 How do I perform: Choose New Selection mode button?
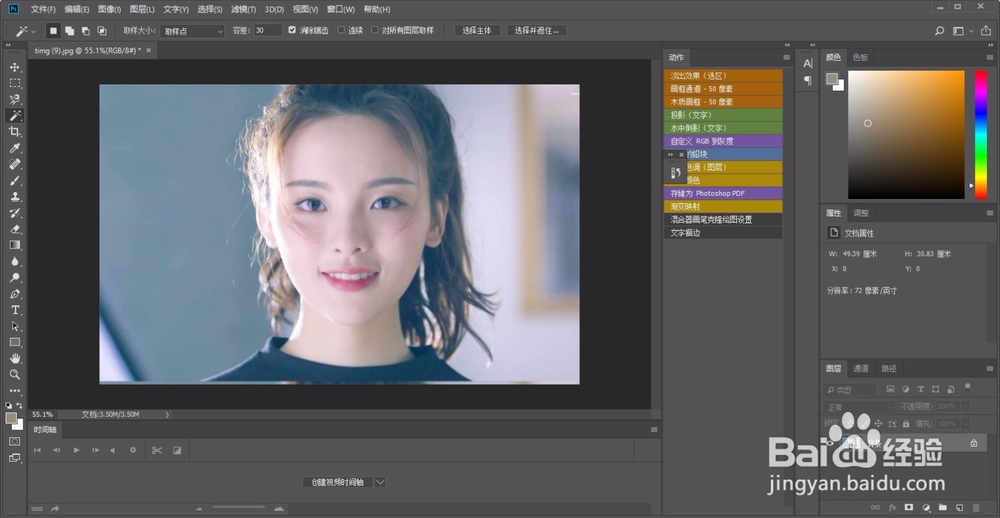(54, 31)
